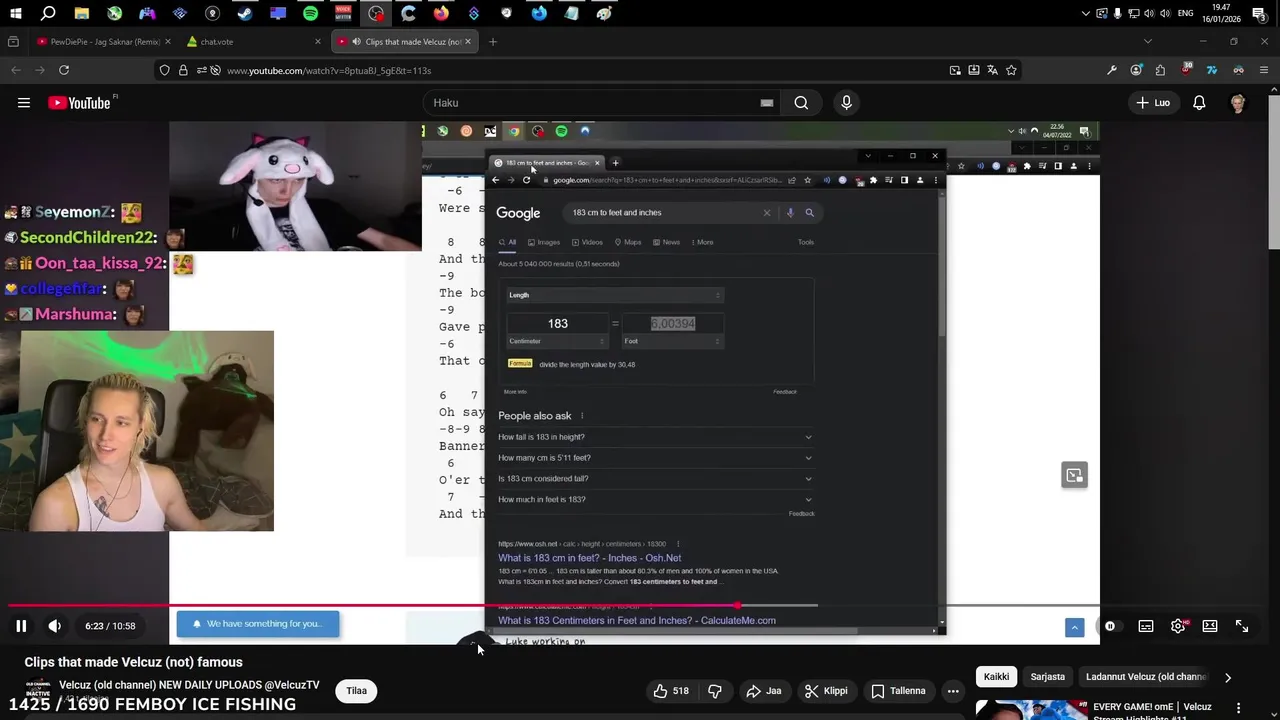1280x720 pixels.
Task: Click the site padlock icon
Action: 183,70
